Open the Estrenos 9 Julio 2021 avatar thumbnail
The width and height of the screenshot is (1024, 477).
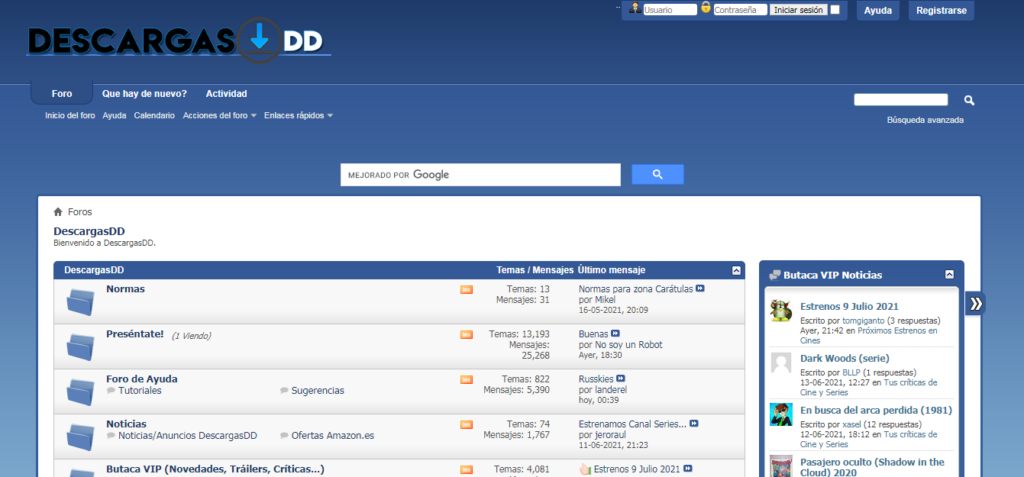point(781,312)
